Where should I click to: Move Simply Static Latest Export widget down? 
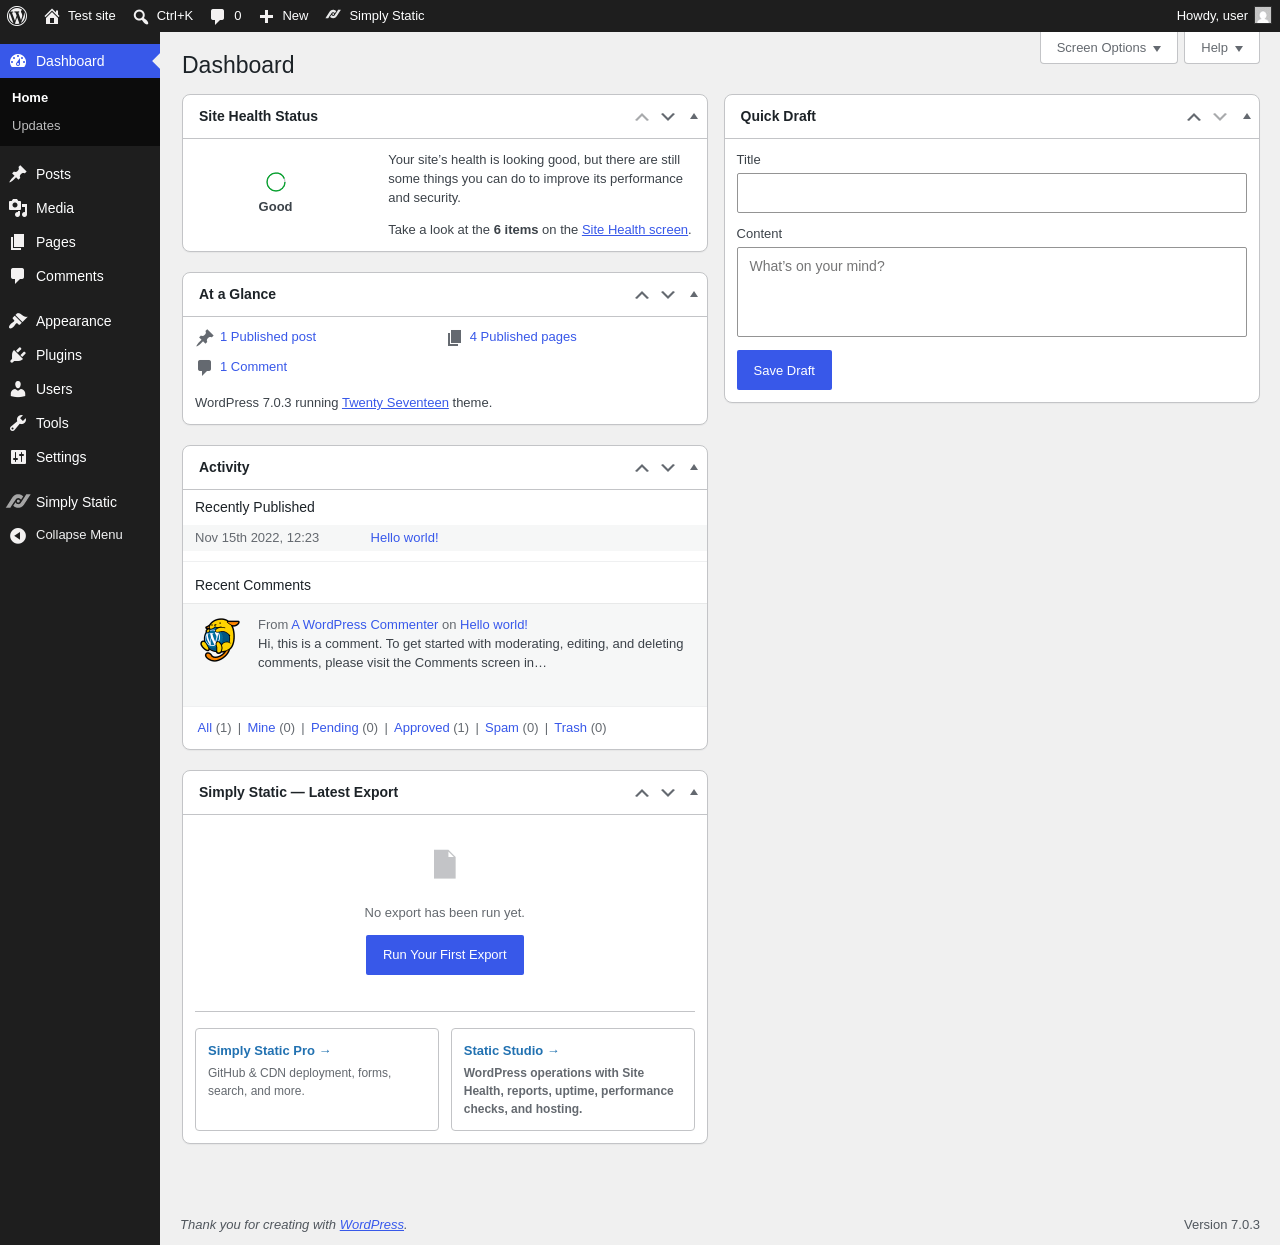(668, 793)
